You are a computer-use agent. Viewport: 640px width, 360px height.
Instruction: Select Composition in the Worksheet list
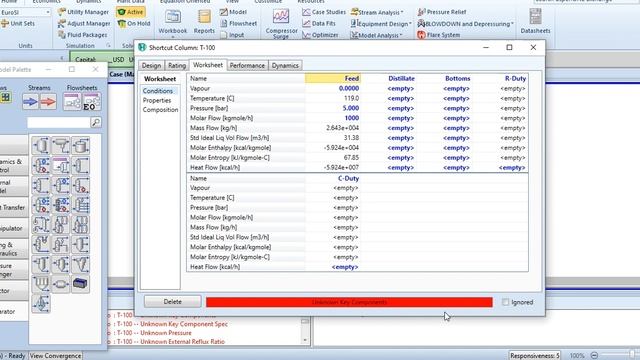point(160,109)
